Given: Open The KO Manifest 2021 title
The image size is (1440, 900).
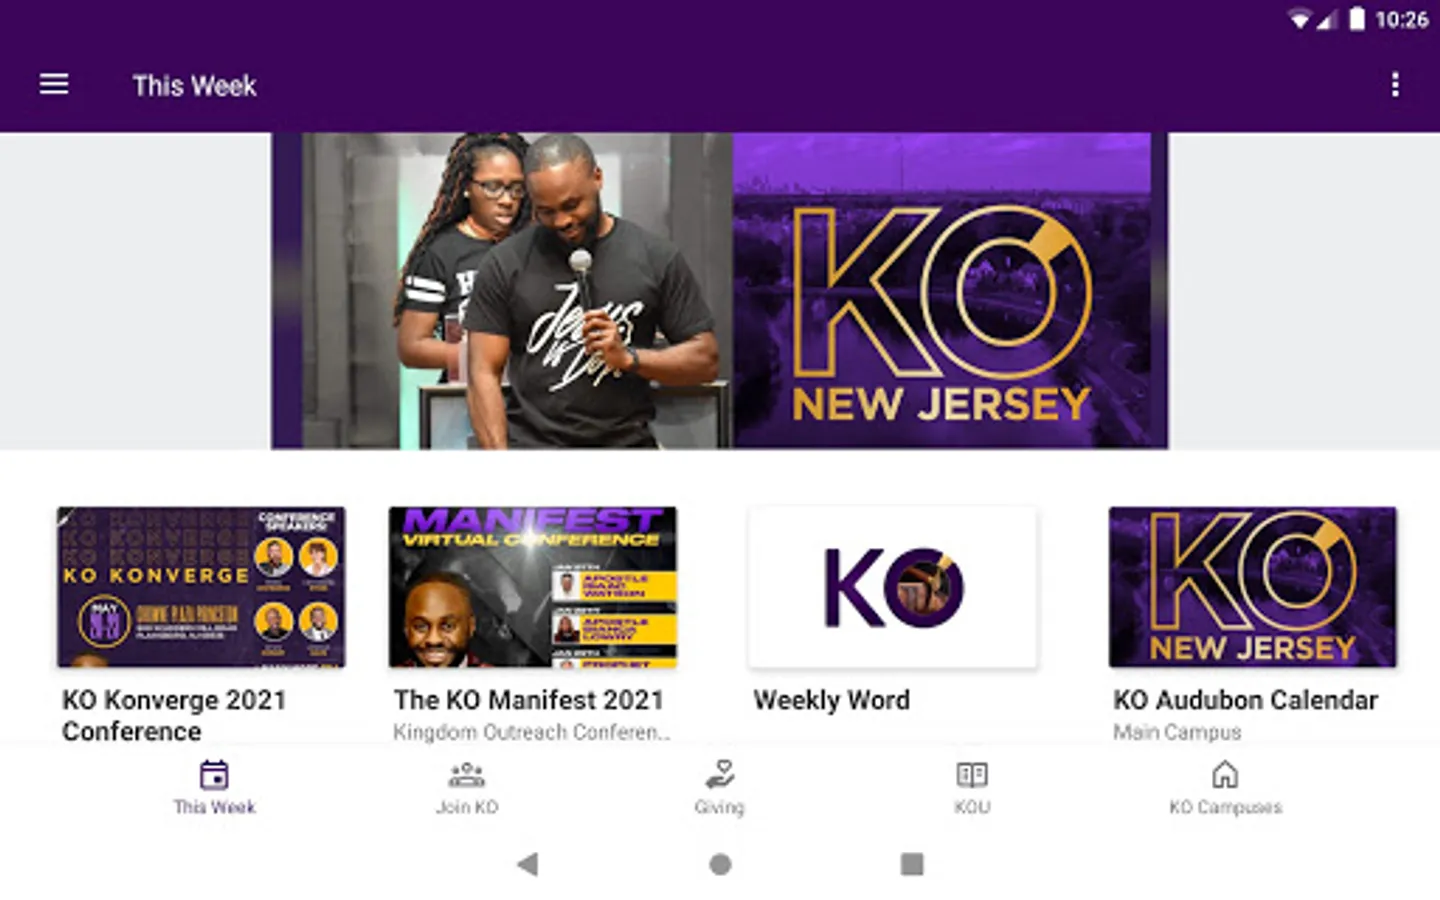Looking at the screenshot, I should (x=529, y=700).
